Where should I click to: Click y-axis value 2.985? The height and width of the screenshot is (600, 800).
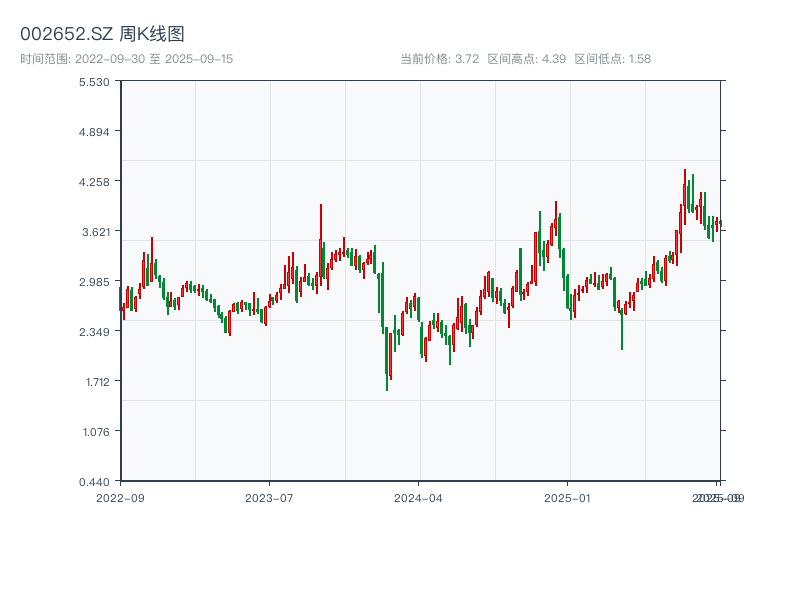[94, 282]
